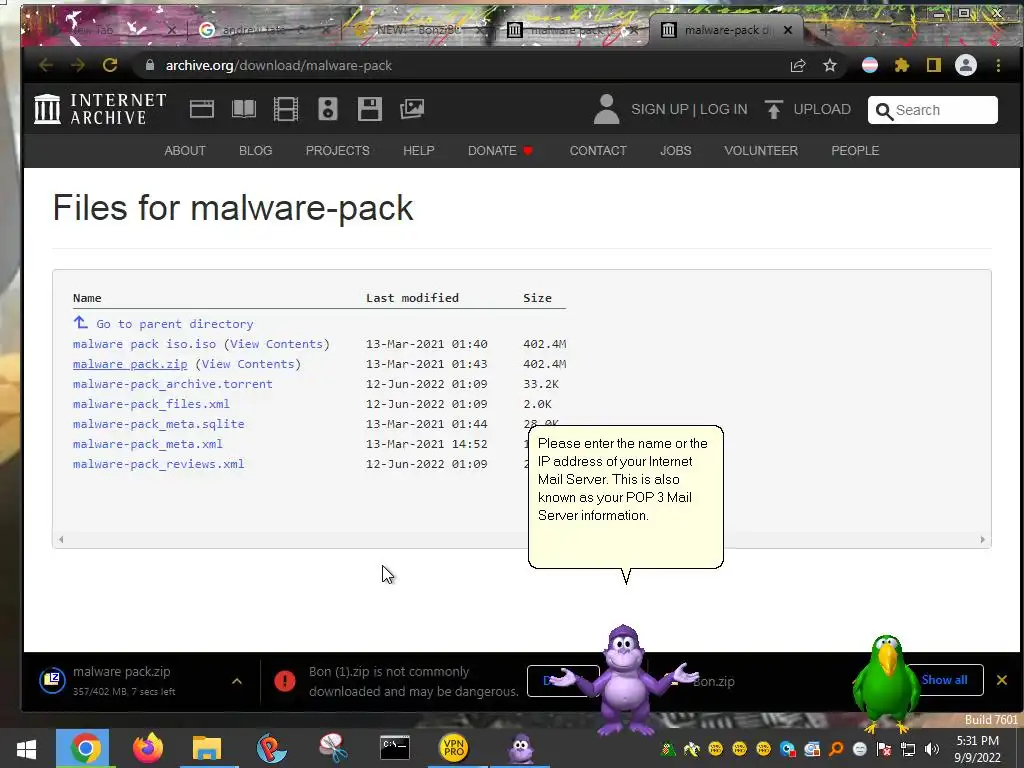This screenshot has height=768, width=1024.
Task: Click the SIGN UP link
Action: [x=660, y=109]
